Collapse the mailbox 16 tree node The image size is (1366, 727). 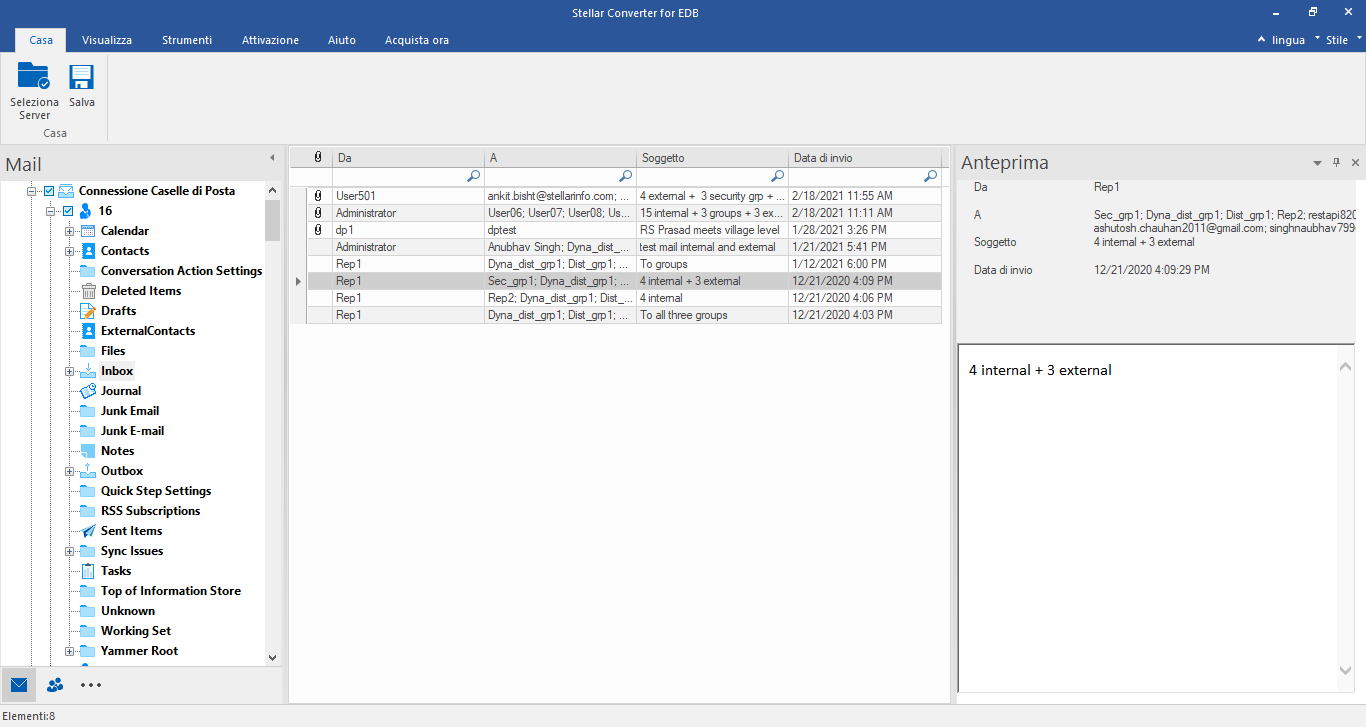click(51, 211)
